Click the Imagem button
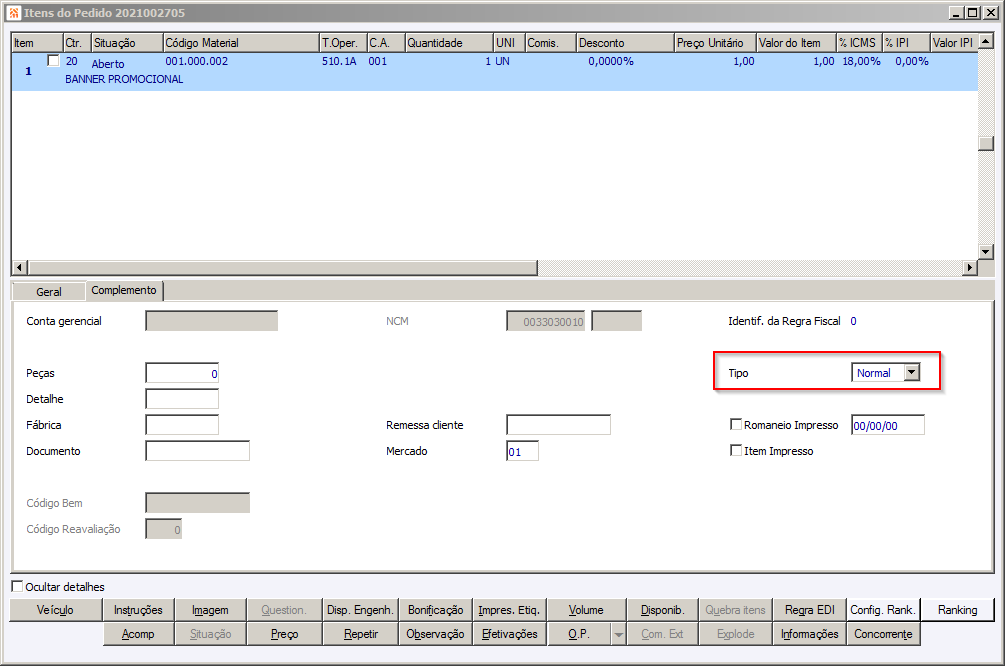 (210, 610)
